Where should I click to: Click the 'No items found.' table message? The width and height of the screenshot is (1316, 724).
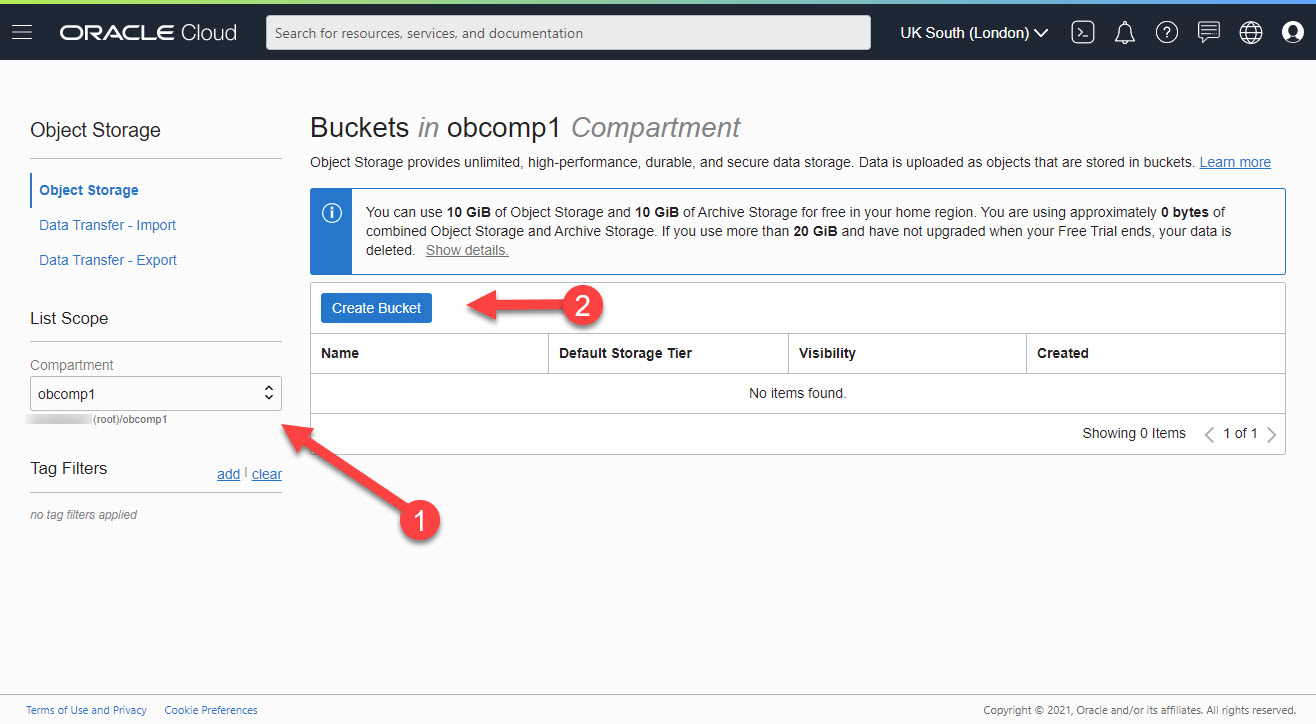798,393
